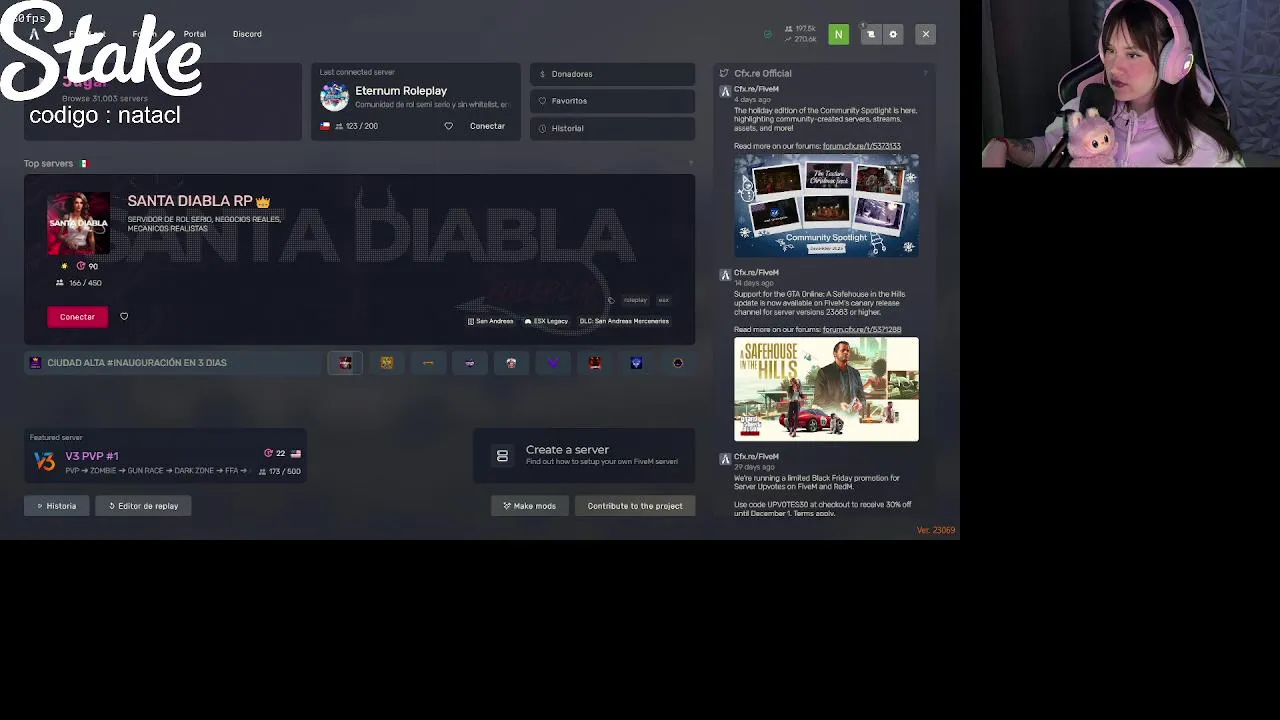Click the DLC: San Andreas Mercenaries label

pyautogui.click(x=624, y=321)
